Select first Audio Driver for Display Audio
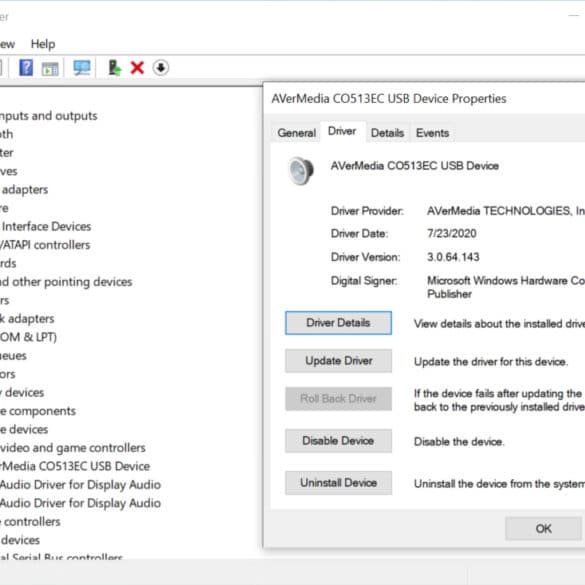Screen dimensions: 585x585 click(x=81, y=485)
